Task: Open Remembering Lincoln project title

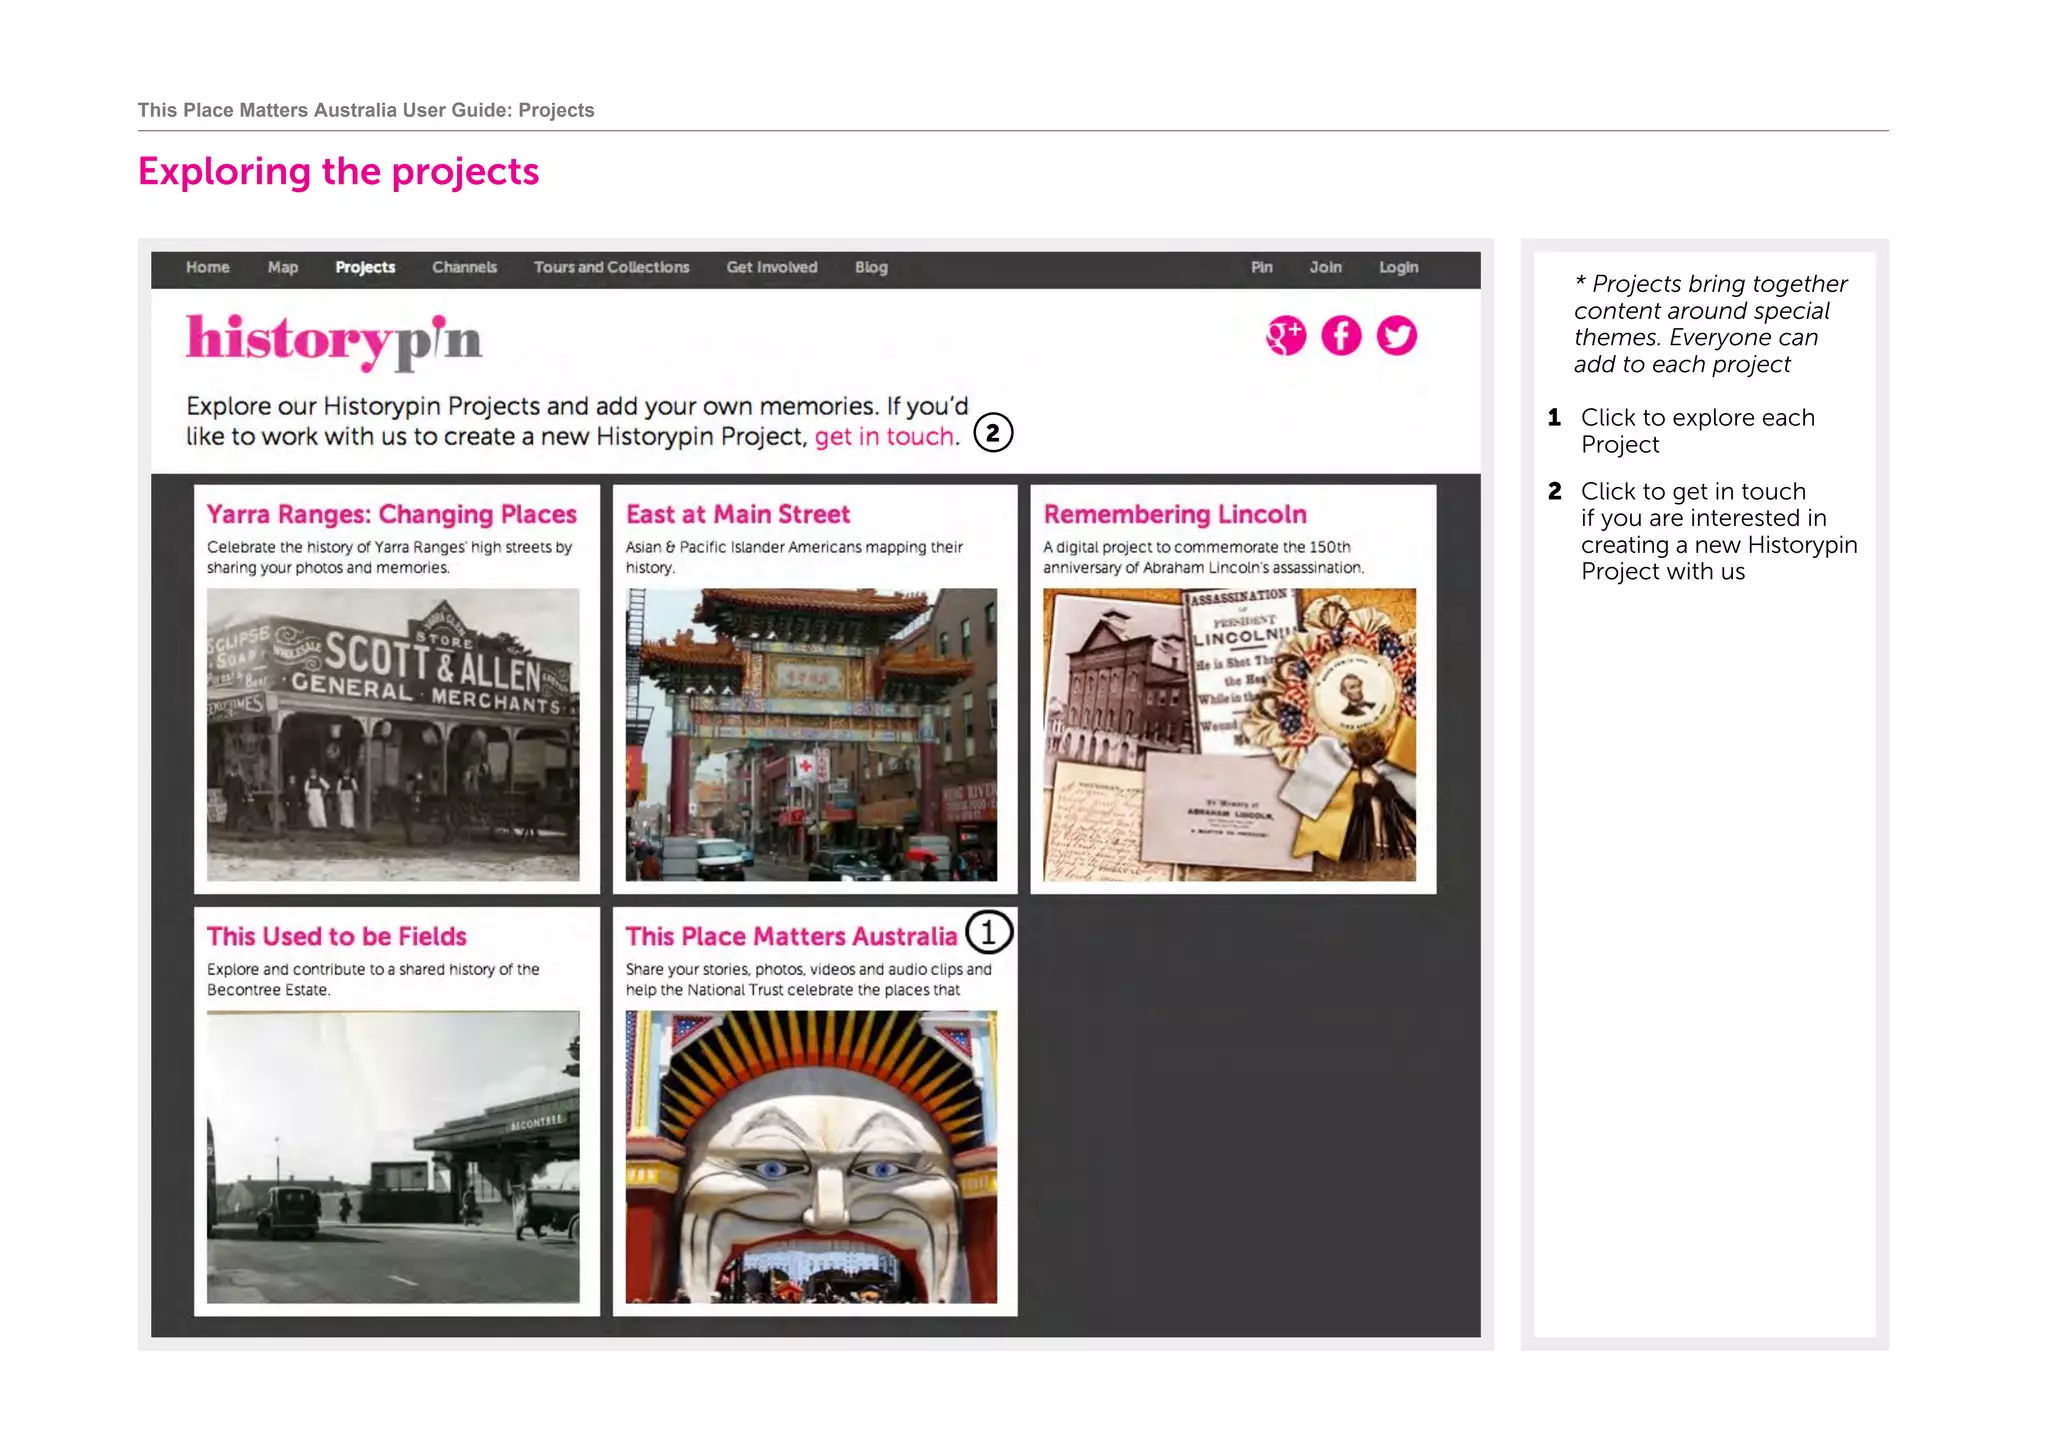Action: (x=1175, y=515)
